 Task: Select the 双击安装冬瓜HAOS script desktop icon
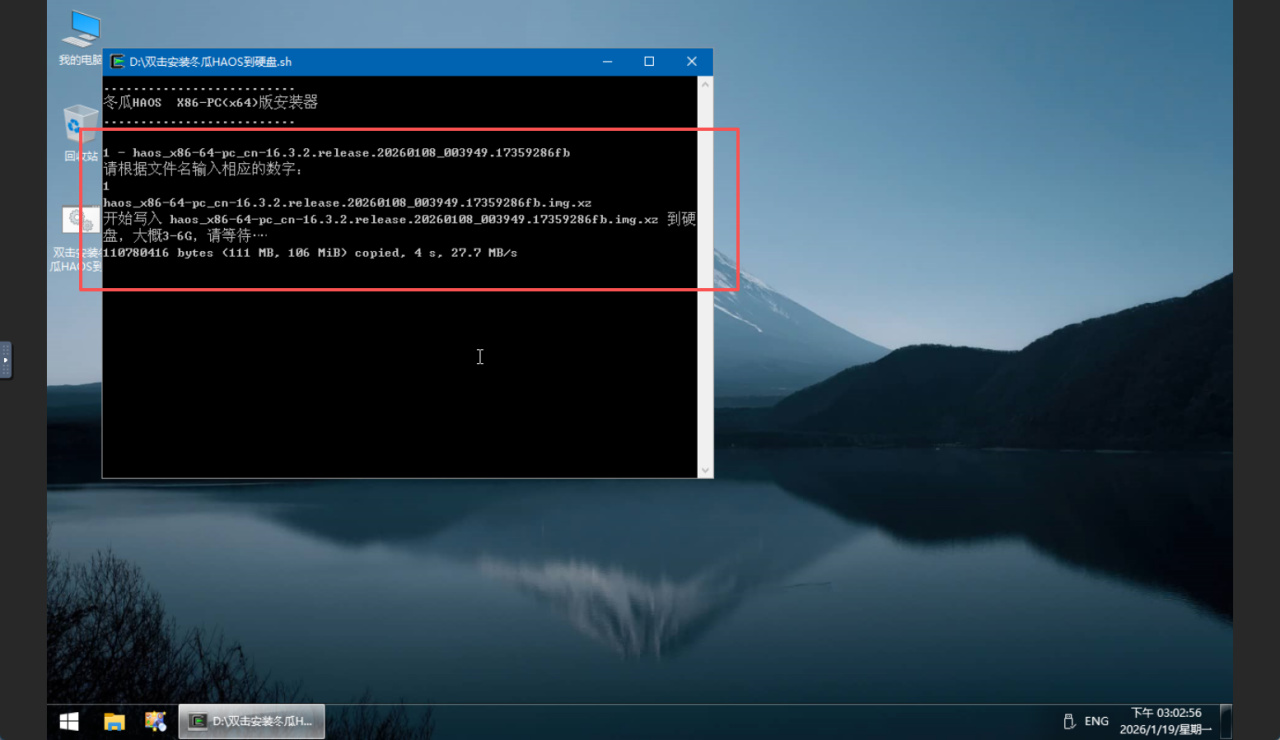coord(78,238)
